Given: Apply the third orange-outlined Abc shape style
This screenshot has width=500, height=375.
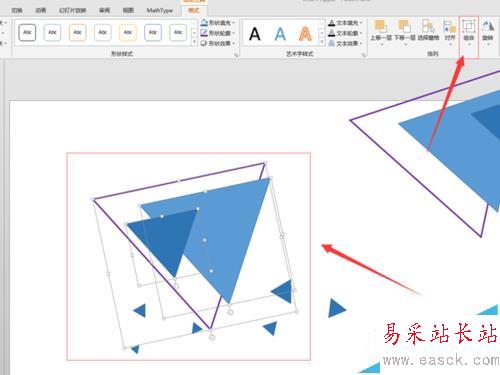Looking at the screenshot, I should [78, 33].
